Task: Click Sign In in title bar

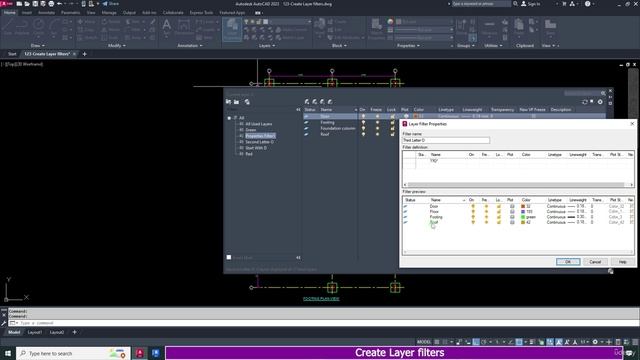Action: 531,4
